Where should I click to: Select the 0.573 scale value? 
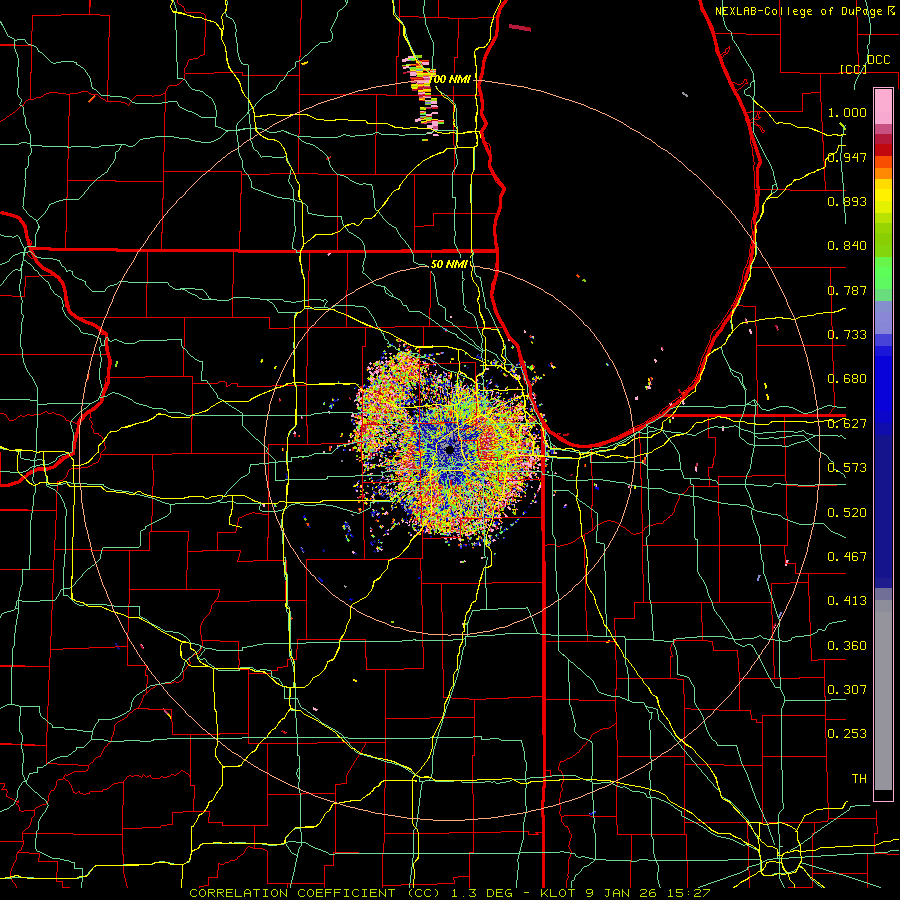pos(847,468)
